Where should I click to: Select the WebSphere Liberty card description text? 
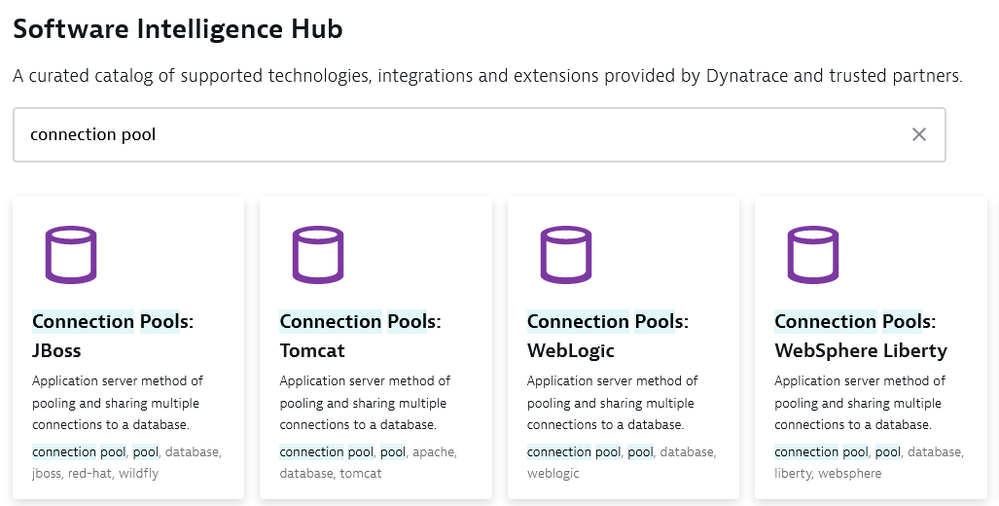pos(860,403)
